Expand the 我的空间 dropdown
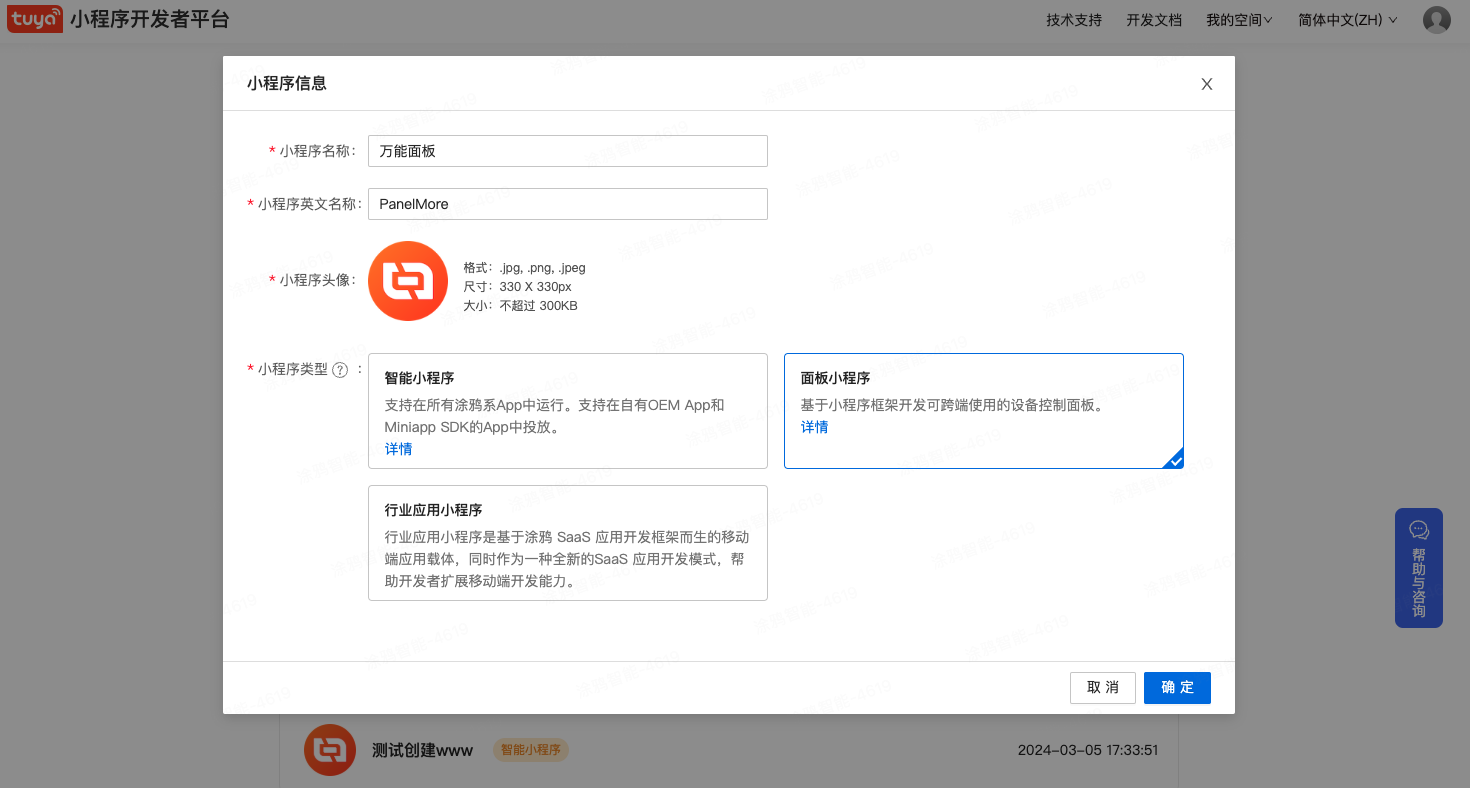This screenshot has width=1470, height=788. coord(1238,20)
